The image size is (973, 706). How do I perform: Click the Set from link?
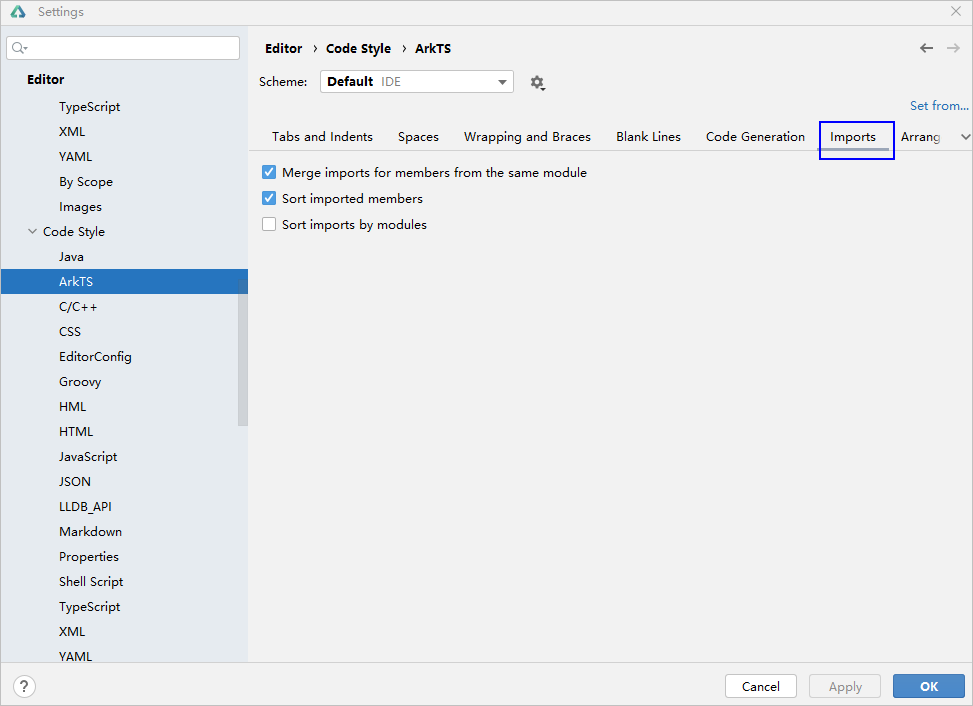(x=938, y=106)
